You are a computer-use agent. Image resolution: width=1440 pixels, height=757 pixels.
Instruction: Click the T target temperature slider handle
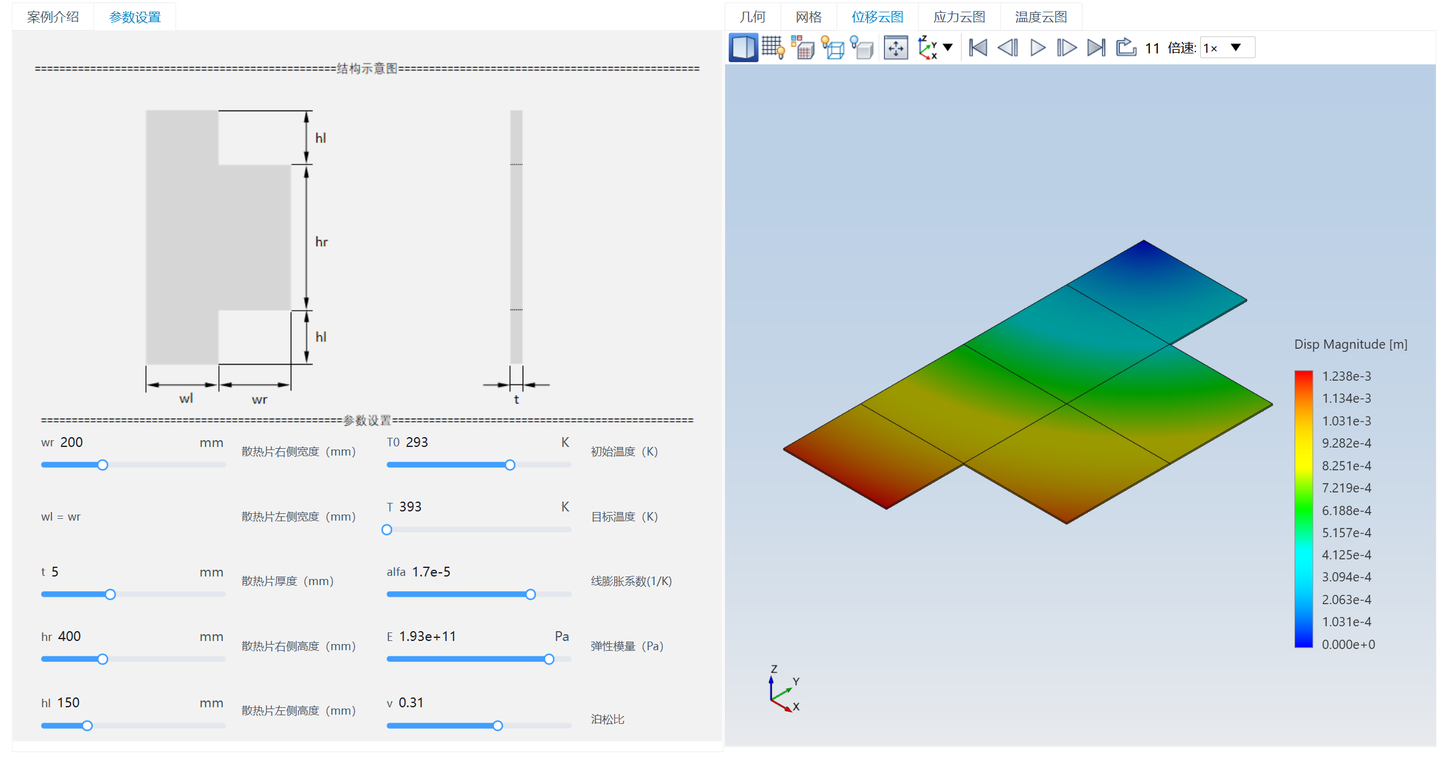point(387,530)
